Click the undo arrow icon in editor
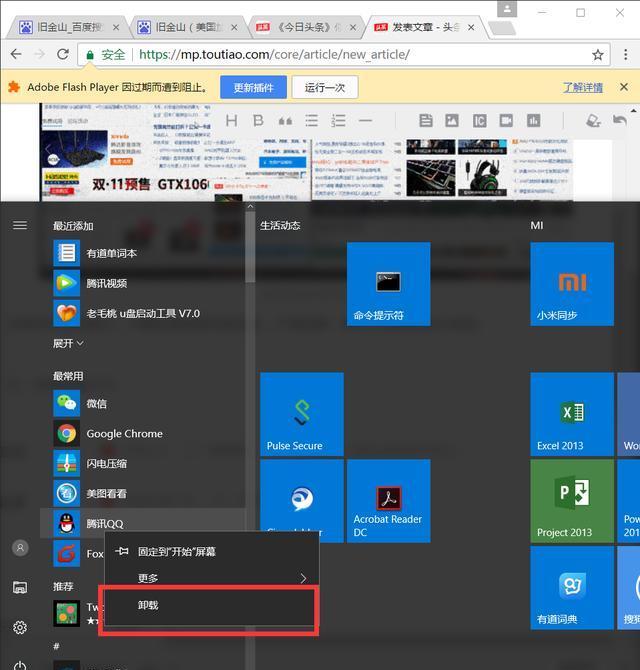This screenshot has height=670, width=640. 619,120
